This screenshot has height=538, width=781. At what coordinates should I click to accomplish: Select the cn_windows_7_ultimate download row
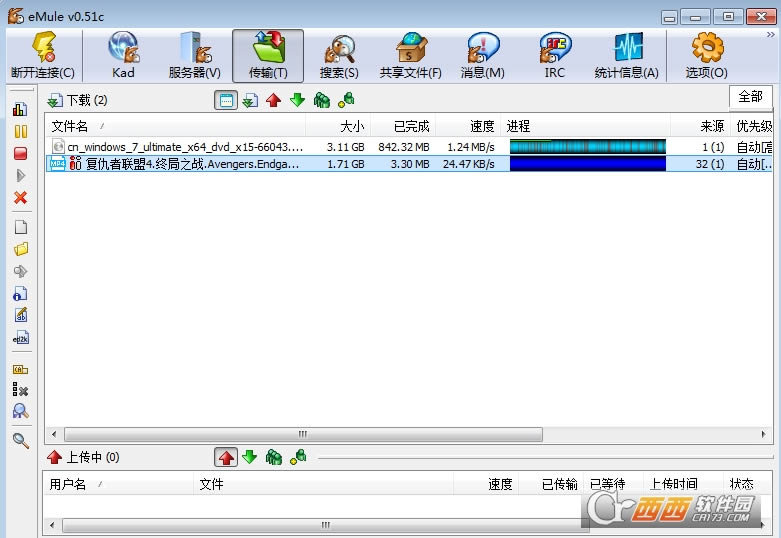click(184, 146)
